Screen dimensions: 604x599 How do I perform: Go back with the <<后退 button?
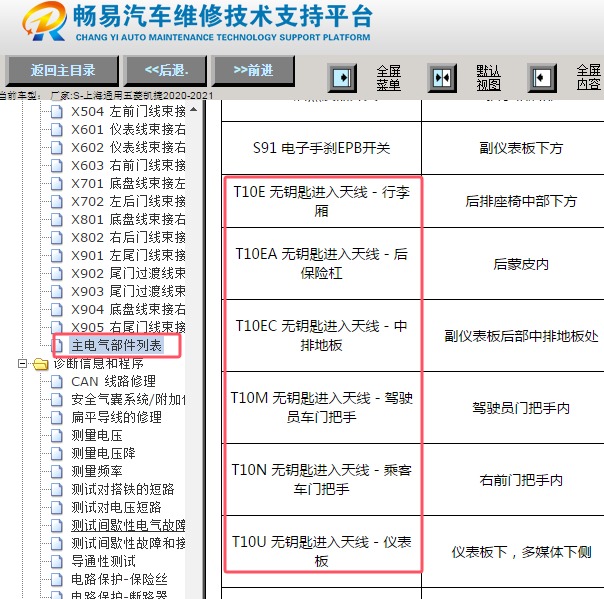(166, 70)
